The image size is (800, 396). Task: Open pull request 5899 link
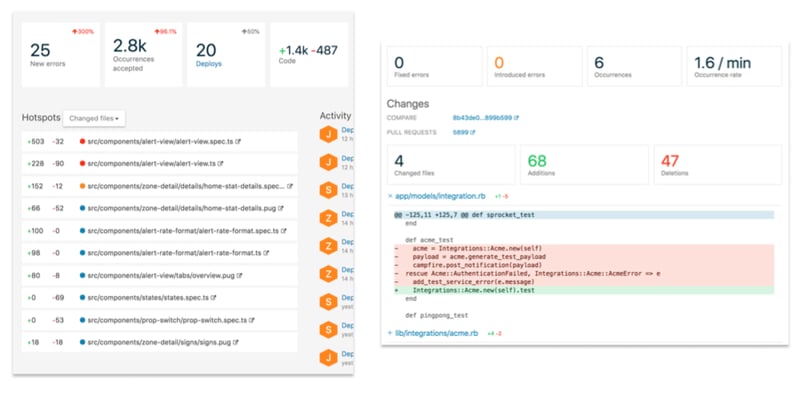point(461,133)
